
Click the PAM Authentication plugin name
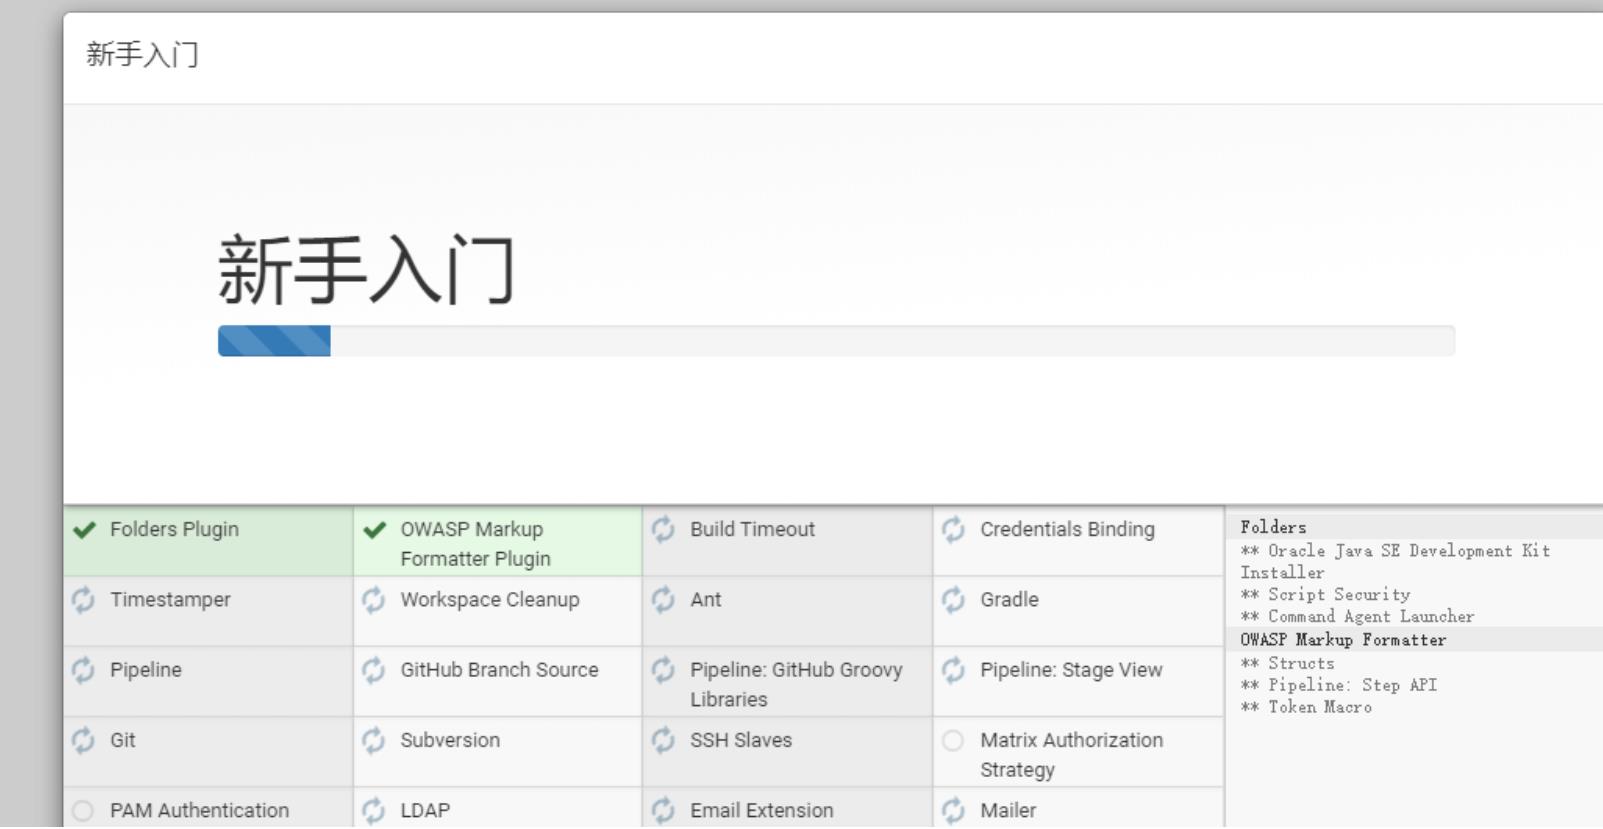point(199,810)
